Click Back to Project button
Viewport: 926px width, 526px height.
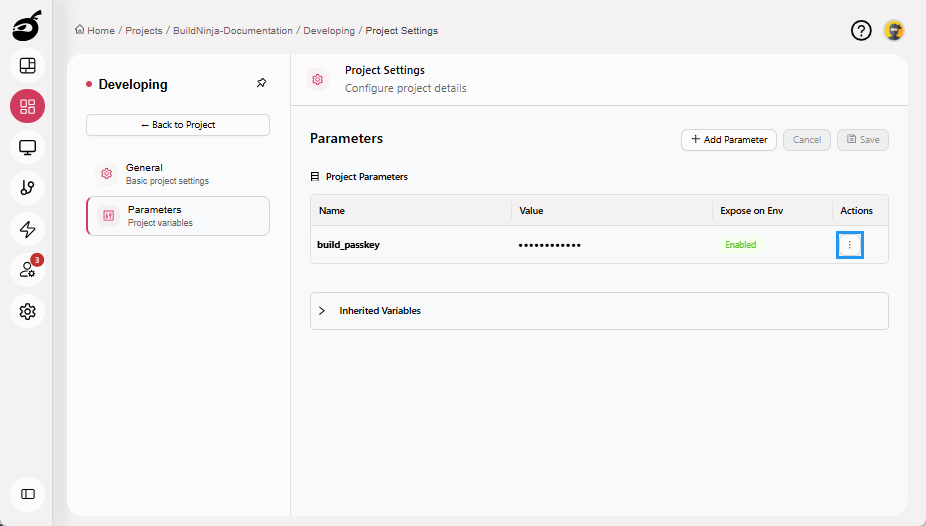[x=178, y=125]
